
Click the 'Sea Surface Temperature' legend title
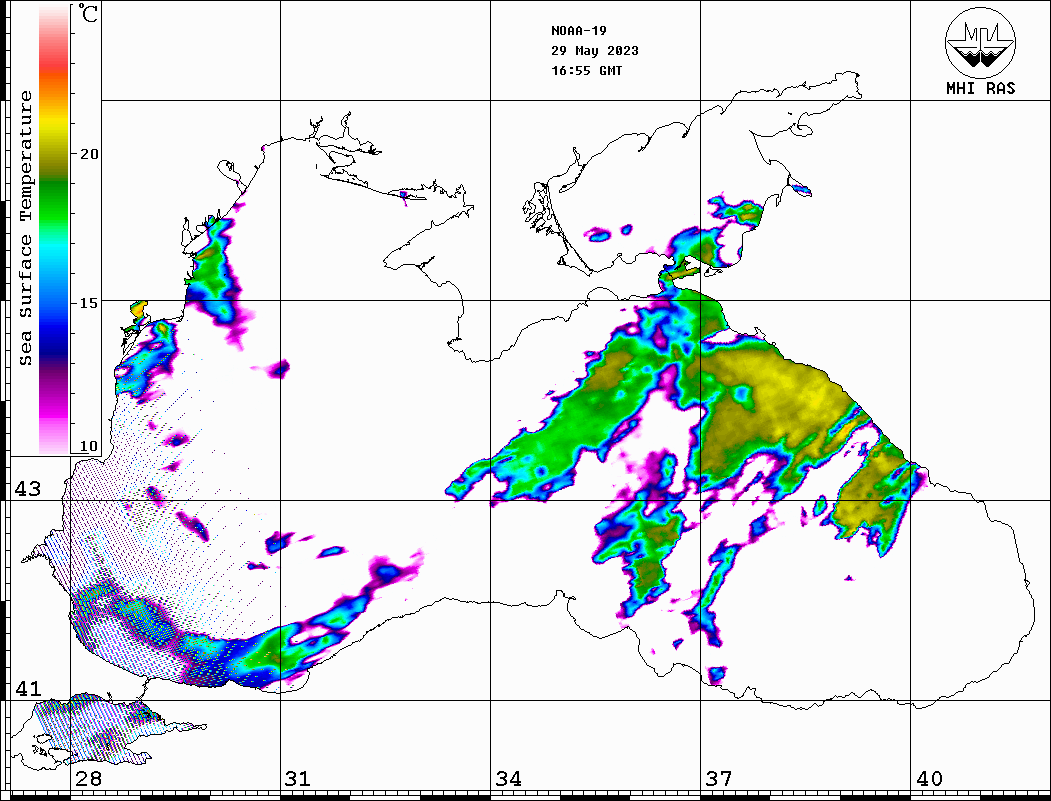[x=25, y=228]
